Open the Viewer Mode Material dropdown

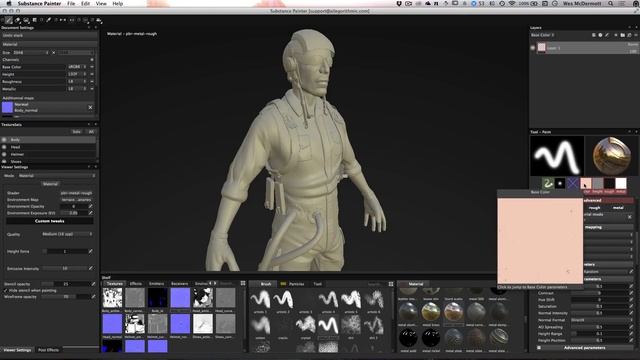[x=56, y=176]
